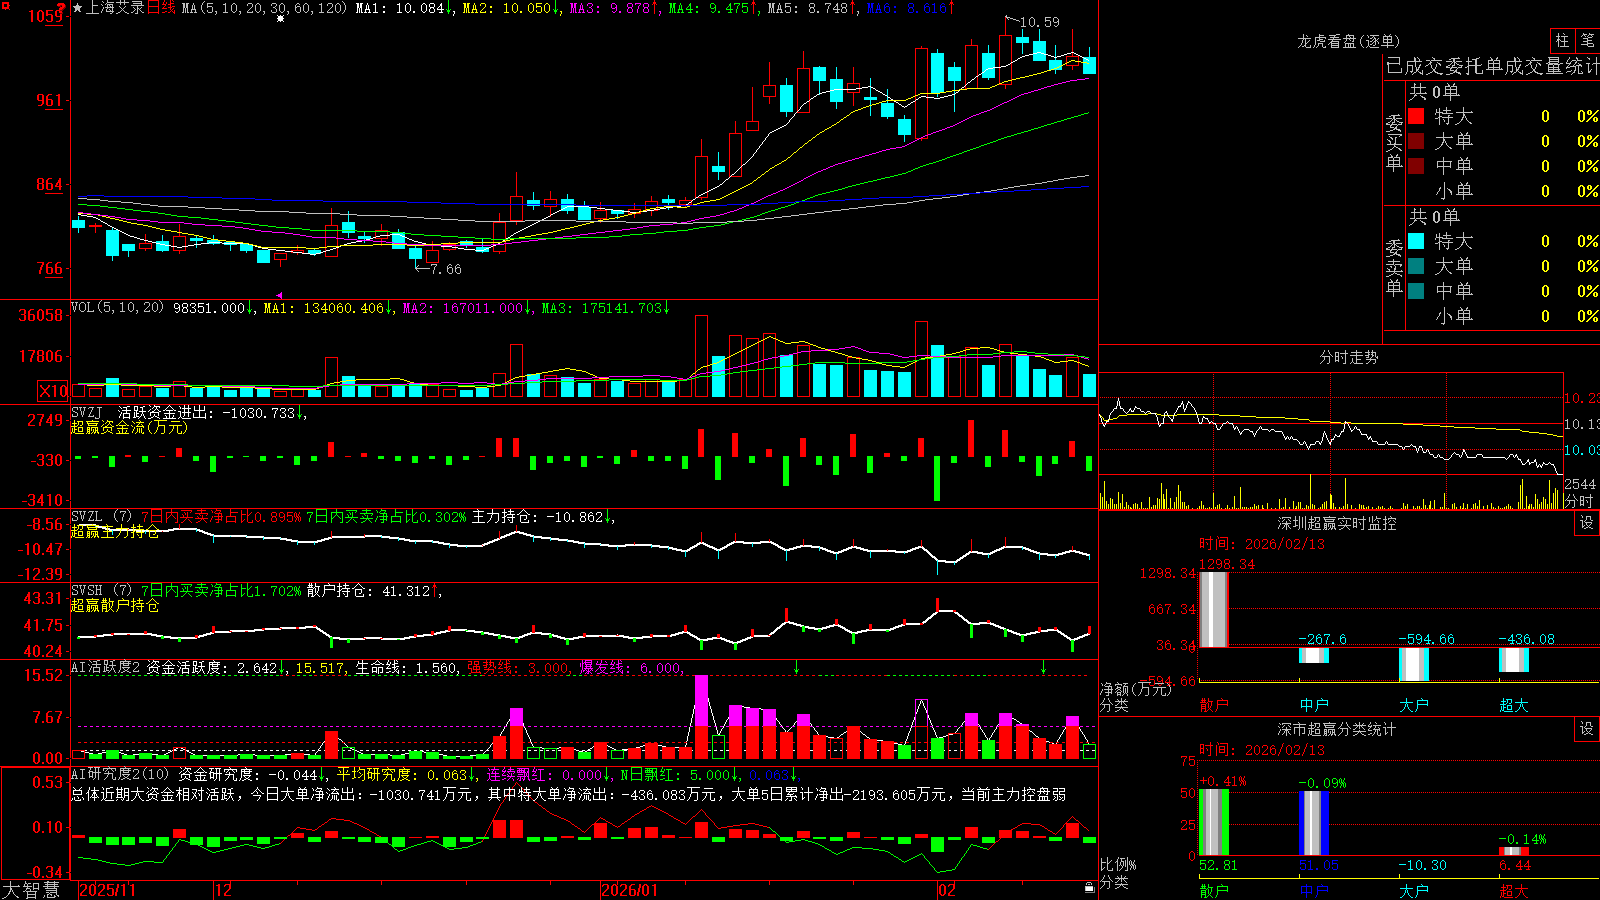Viewport: 1600px width, 900px height.
Task: Click the 大智慧 logo at the bottom left
Action: click(31, 889)
